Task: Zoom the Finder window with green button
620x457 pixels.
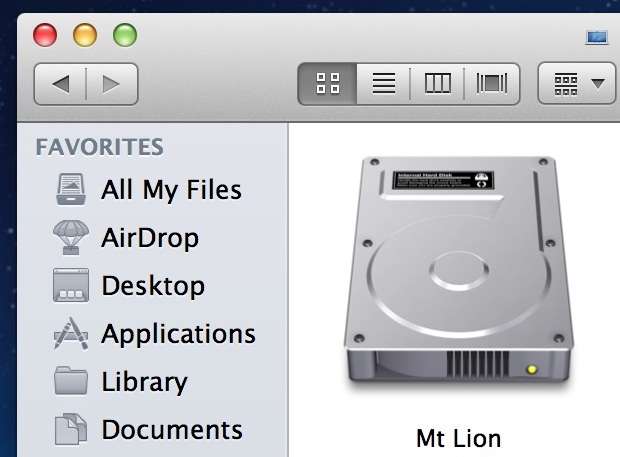Action: pos(125,35)
